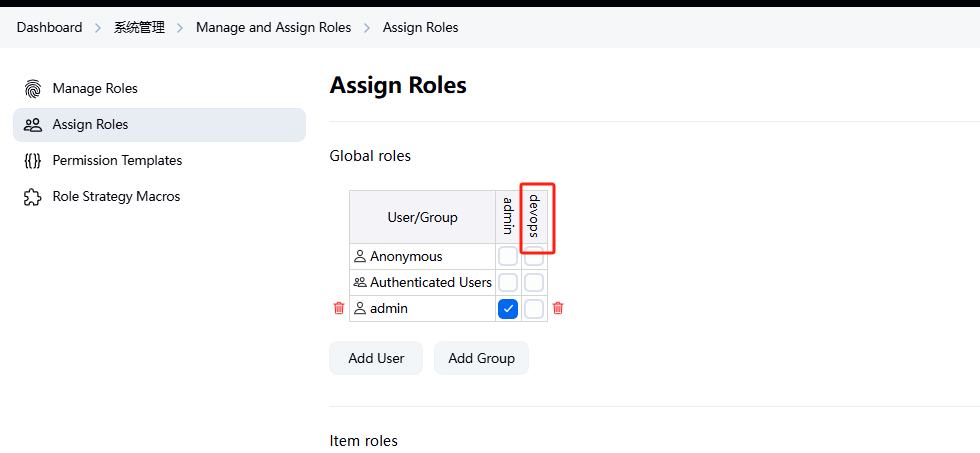The height and width of the screenshot is (453, 980).
Task: Click the person icon next to Anonymous
Action: point(360,257)
